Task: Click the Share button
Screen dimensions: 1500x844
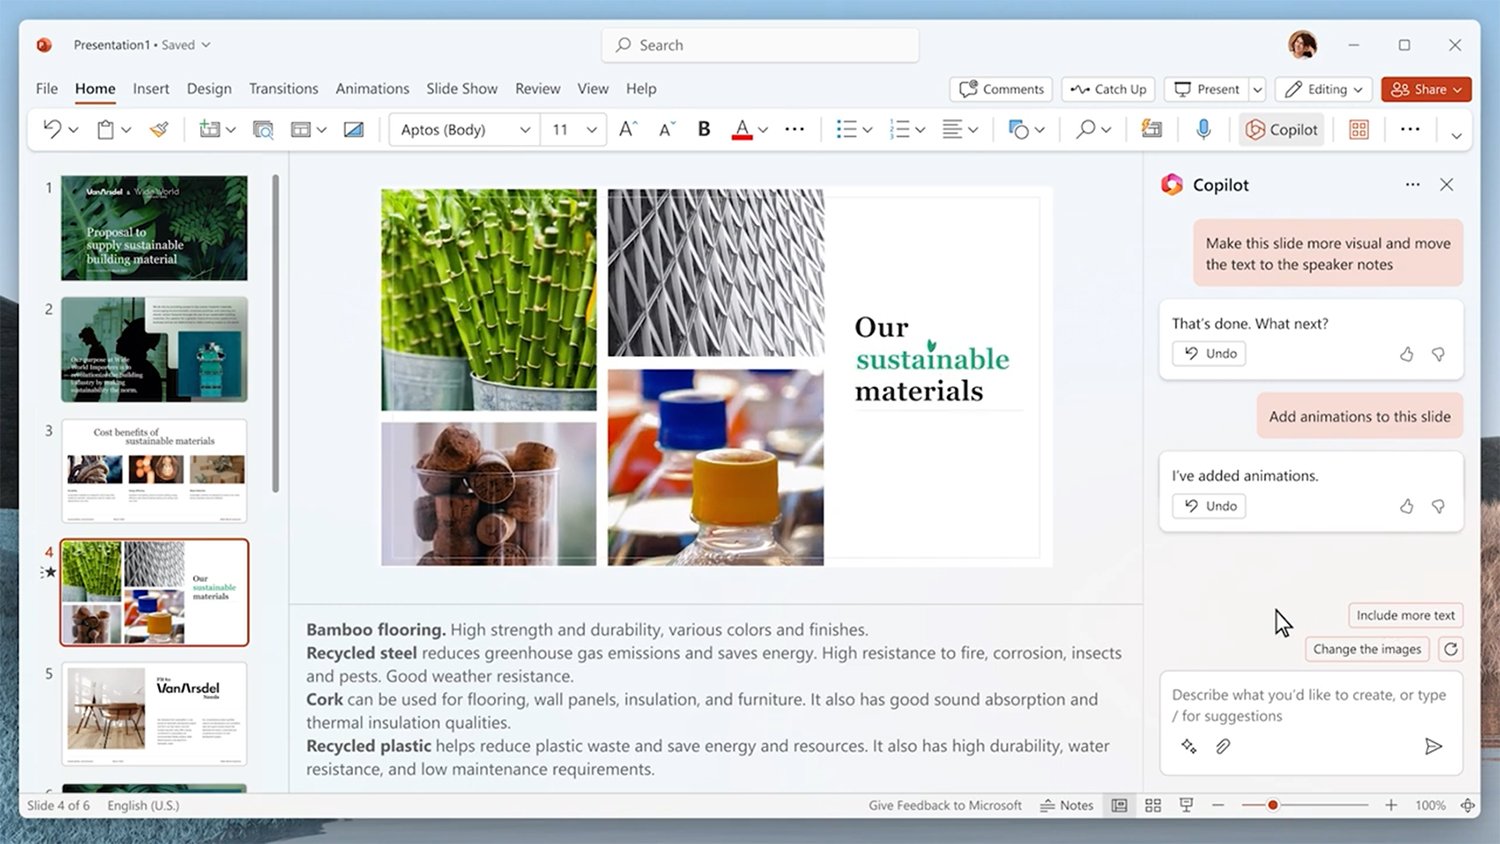Action: (1426, 89)
